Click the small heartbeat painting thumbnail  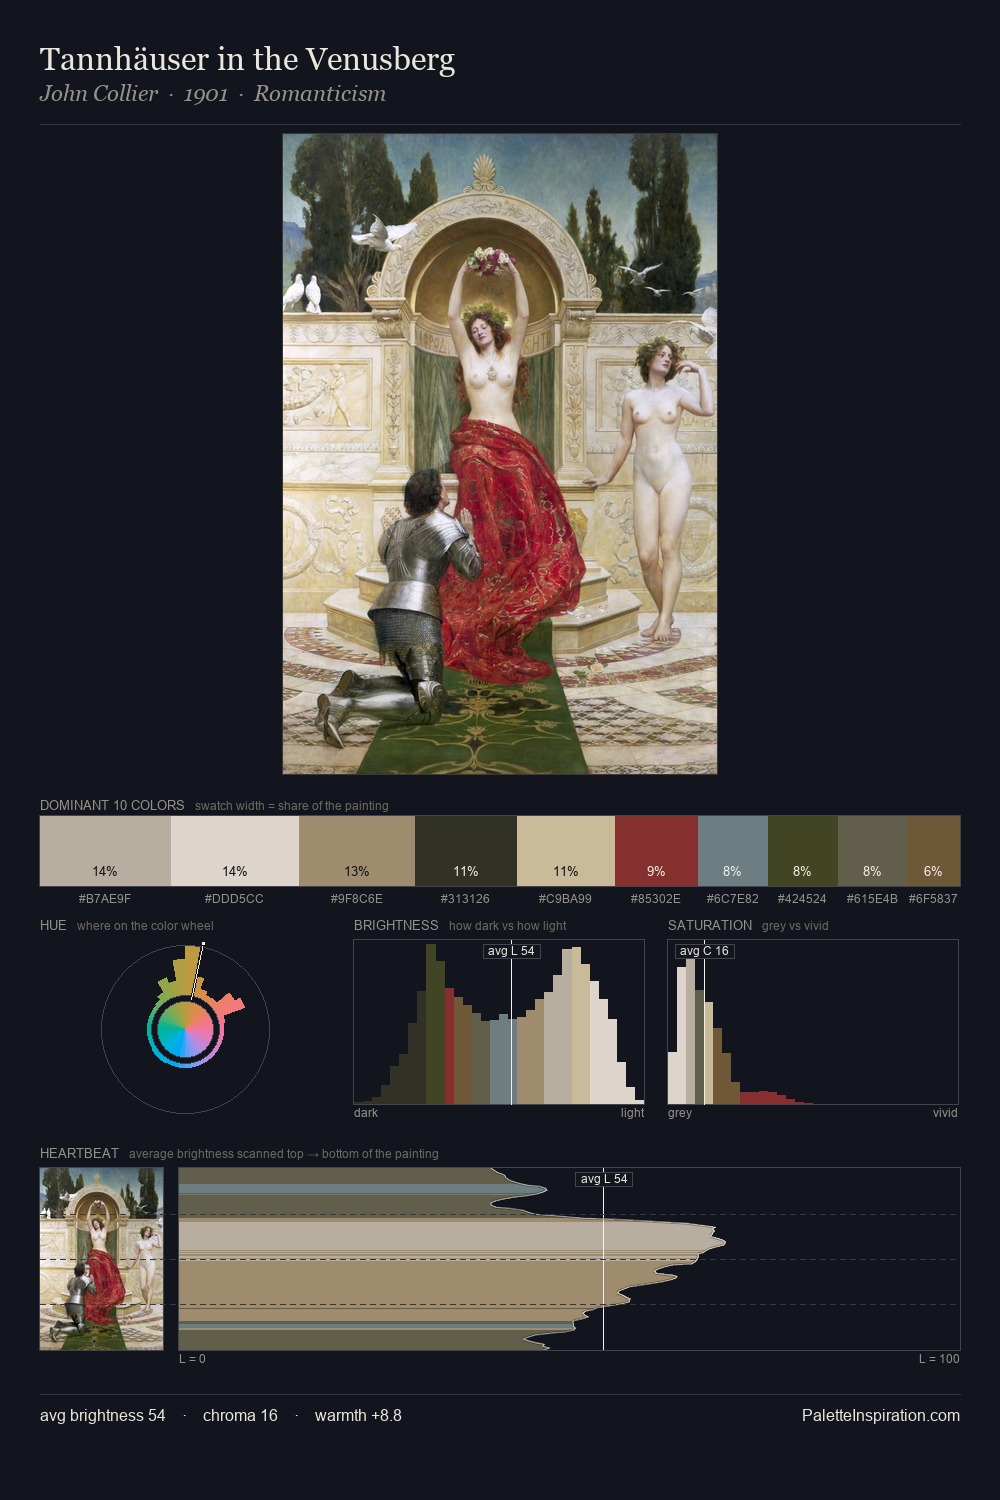101,1259
